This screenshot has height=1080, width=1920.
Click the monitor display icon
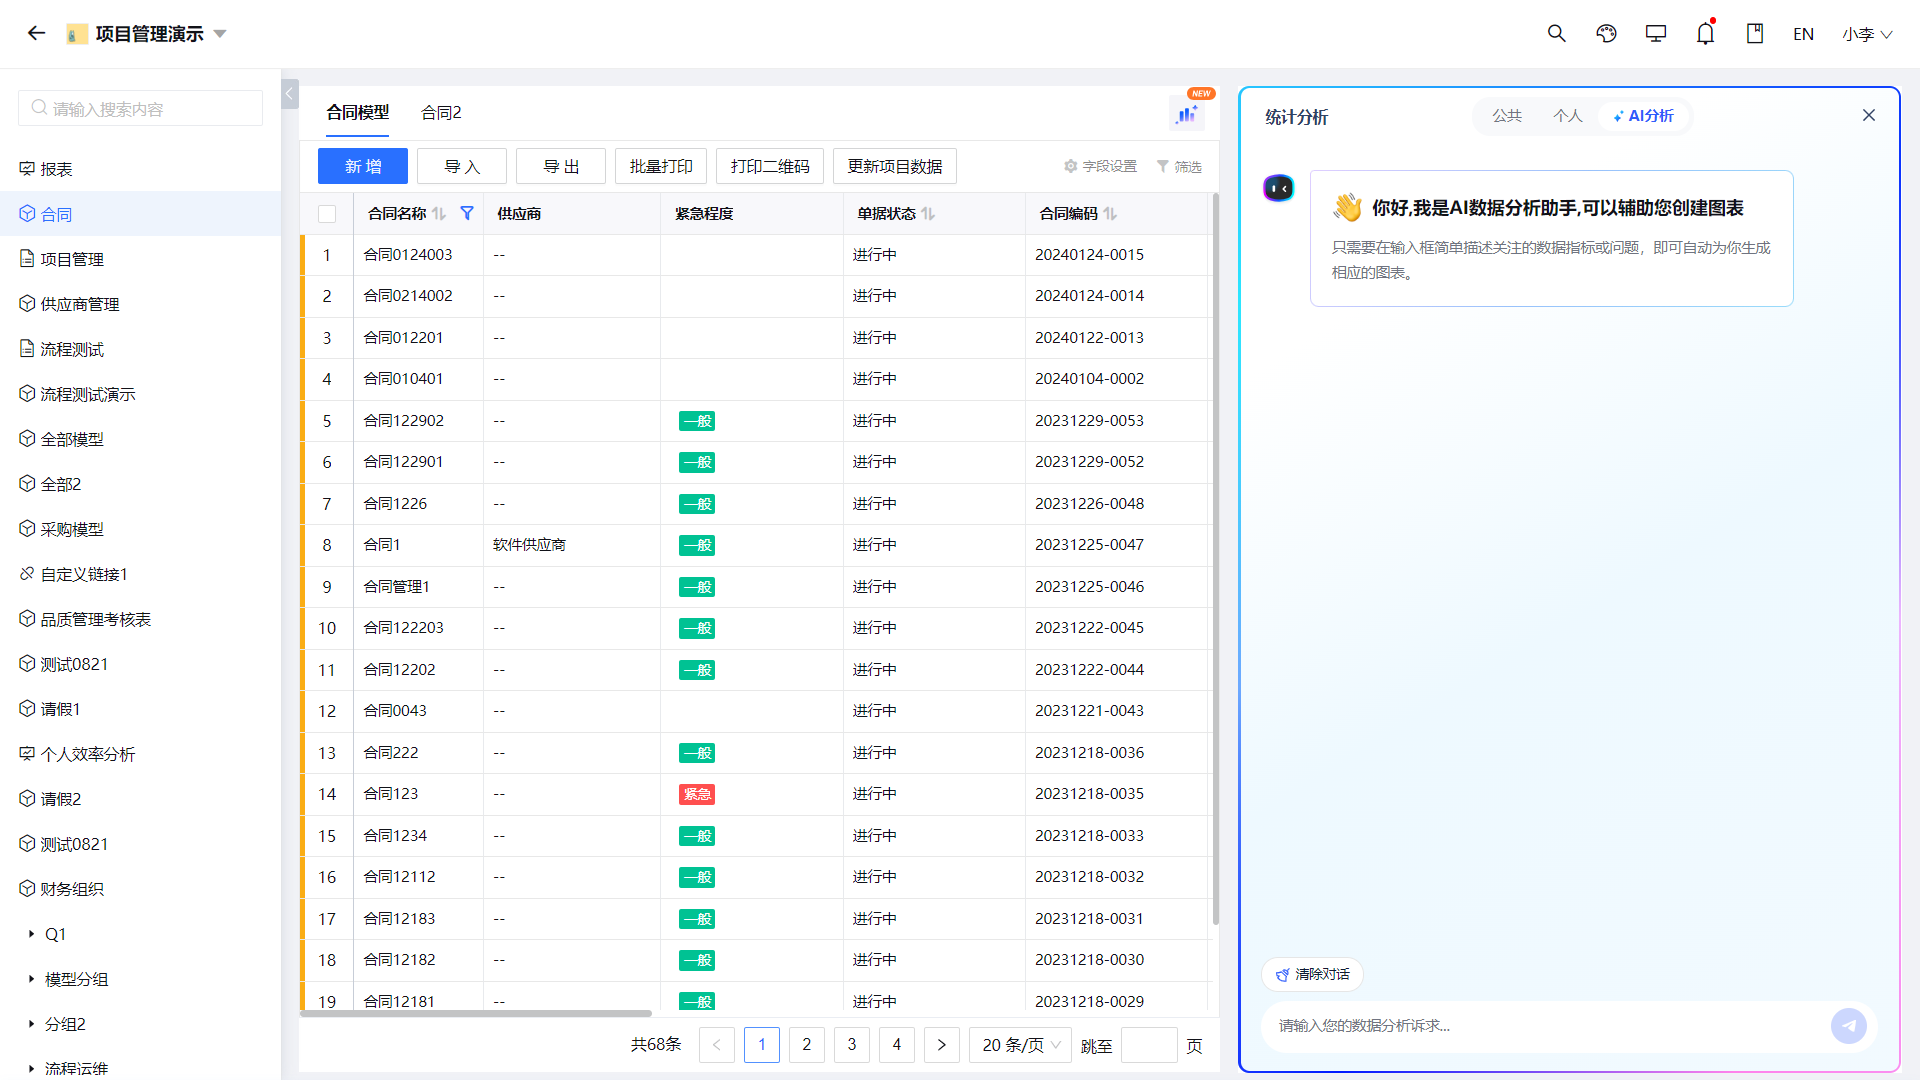(x=1656, y=33)
